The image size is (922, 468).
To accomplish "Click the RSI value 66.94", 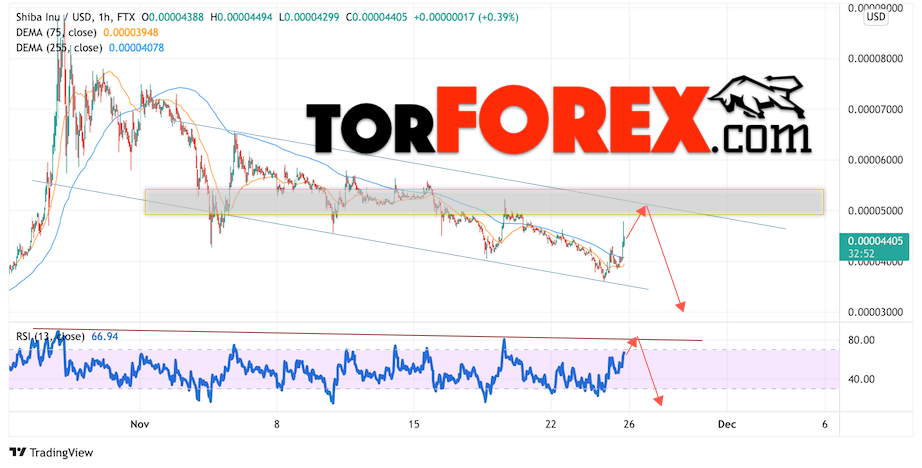I will point(105,337).
